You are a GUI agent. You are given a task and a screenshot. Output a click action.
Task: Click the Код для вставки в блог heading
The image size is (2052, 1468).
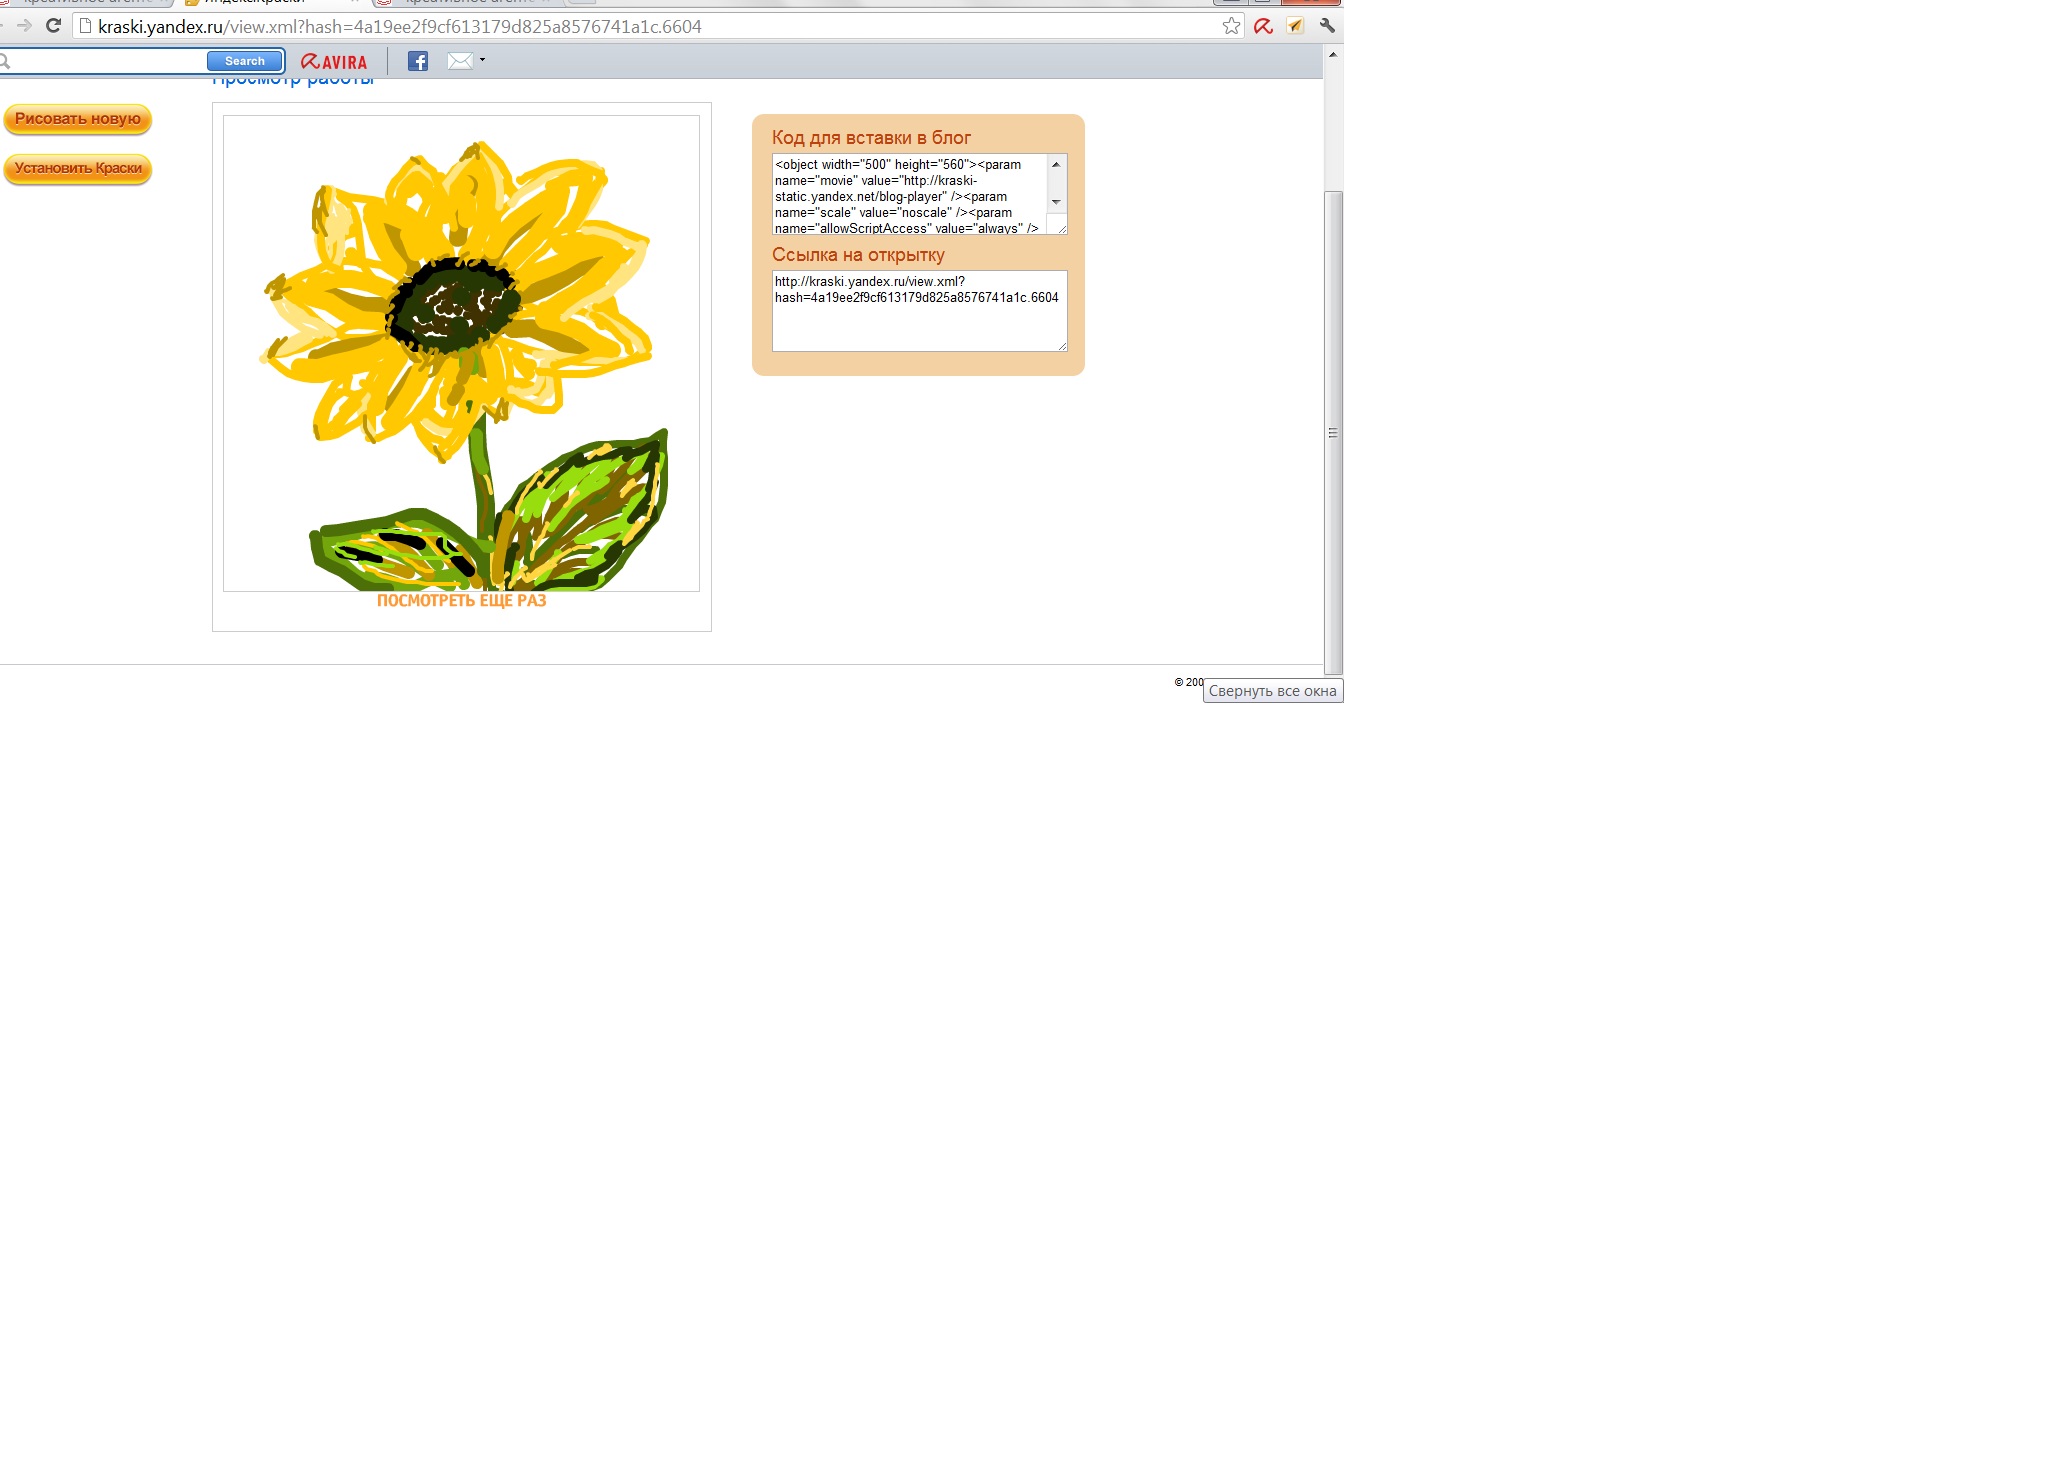pos(871,138)
